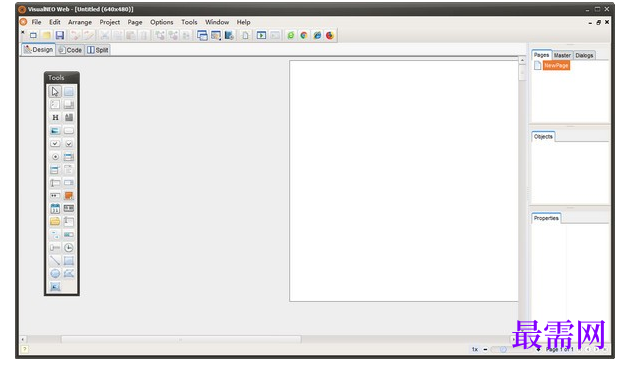Pick the heading H tool

click(x=55, y=117)
